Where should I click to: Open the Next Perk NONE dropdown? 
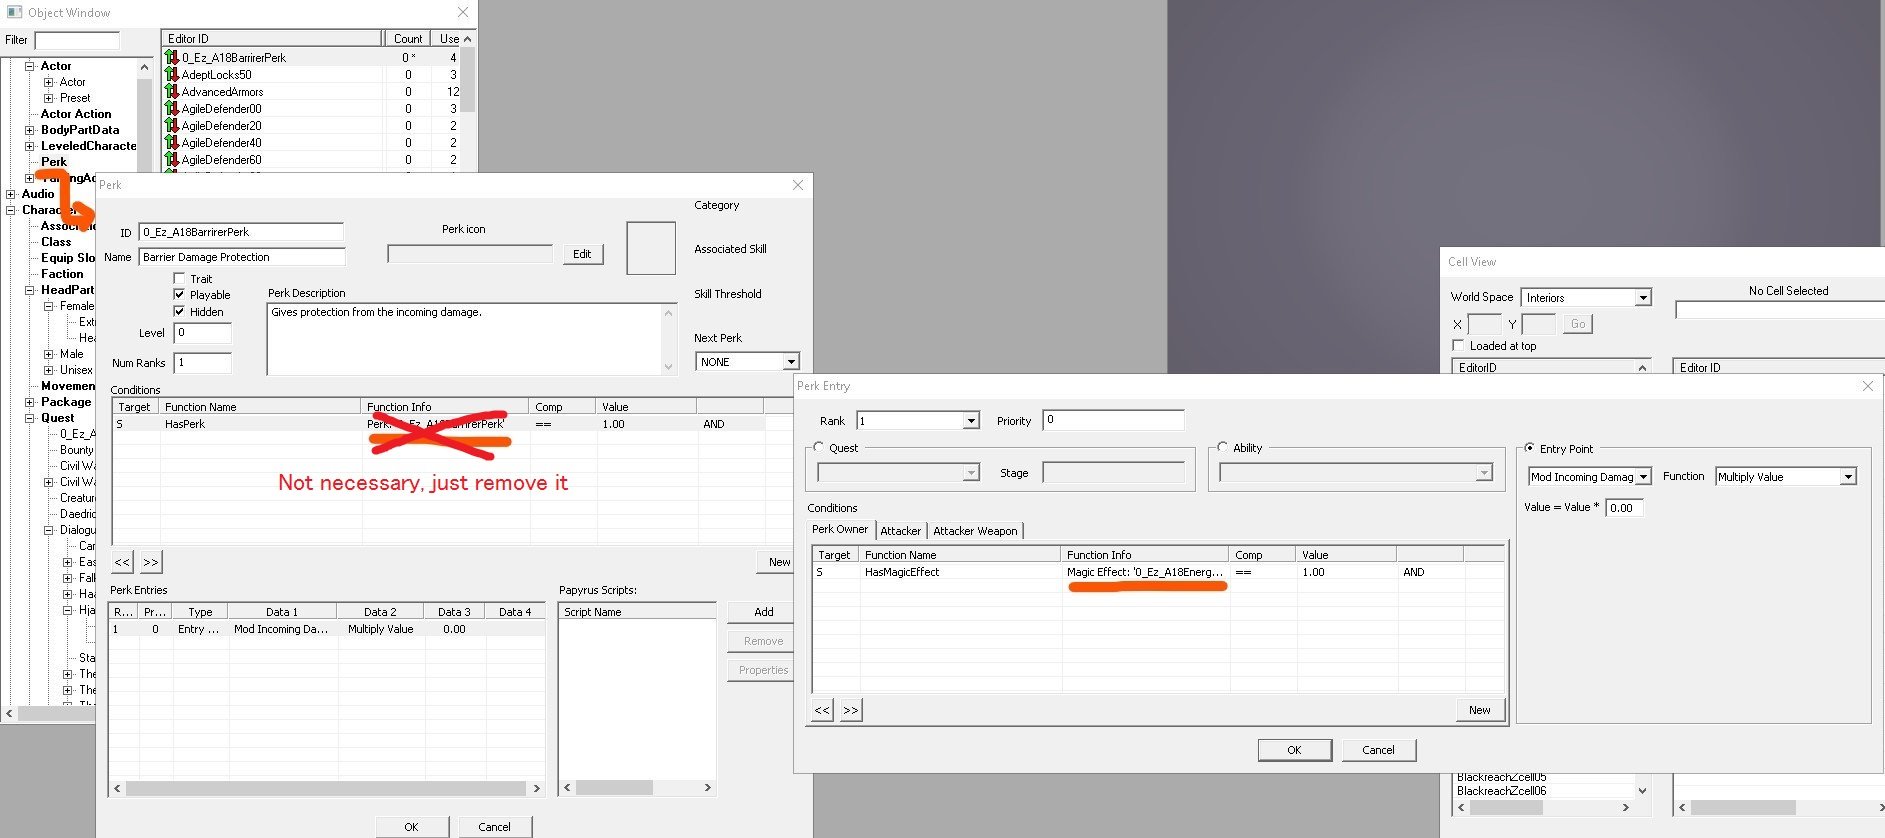[791, 362]
